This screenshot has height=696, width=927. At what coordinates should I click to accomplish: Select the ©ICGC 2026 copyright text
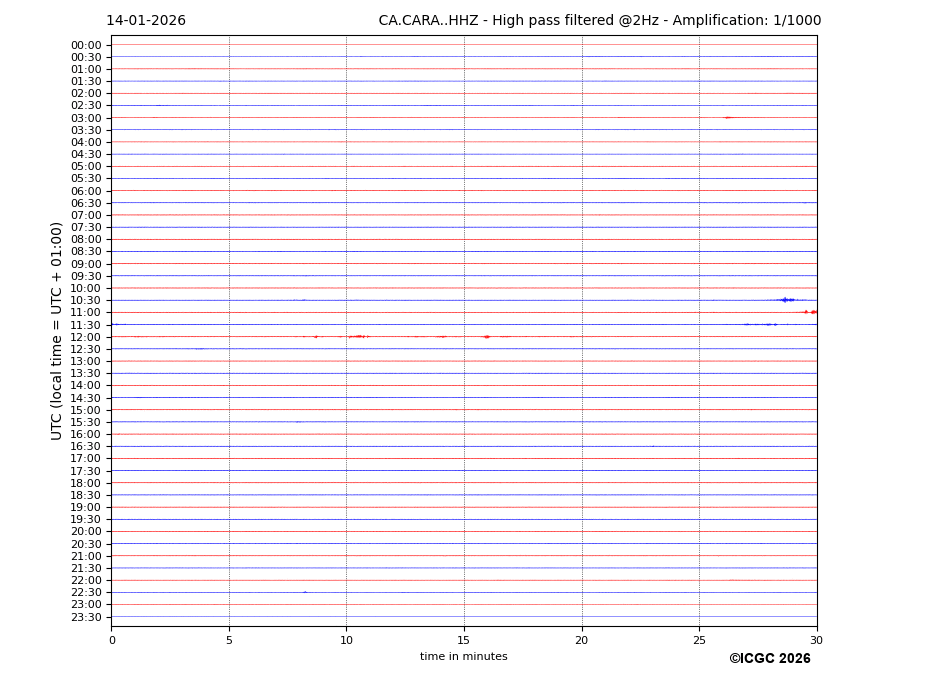coord(769,659)
